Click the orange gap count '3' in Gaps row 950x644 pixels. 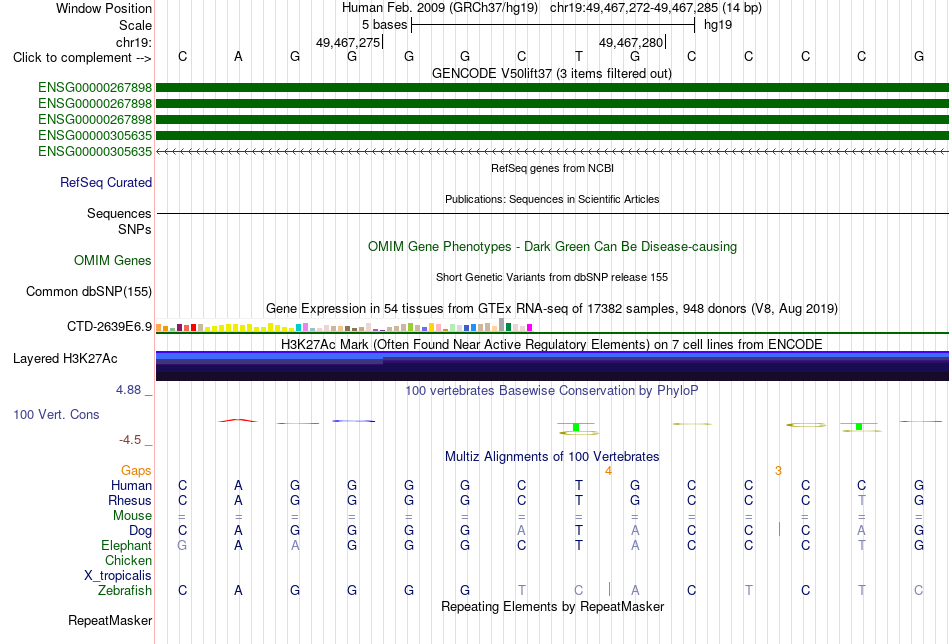click(x=779, y=471)
